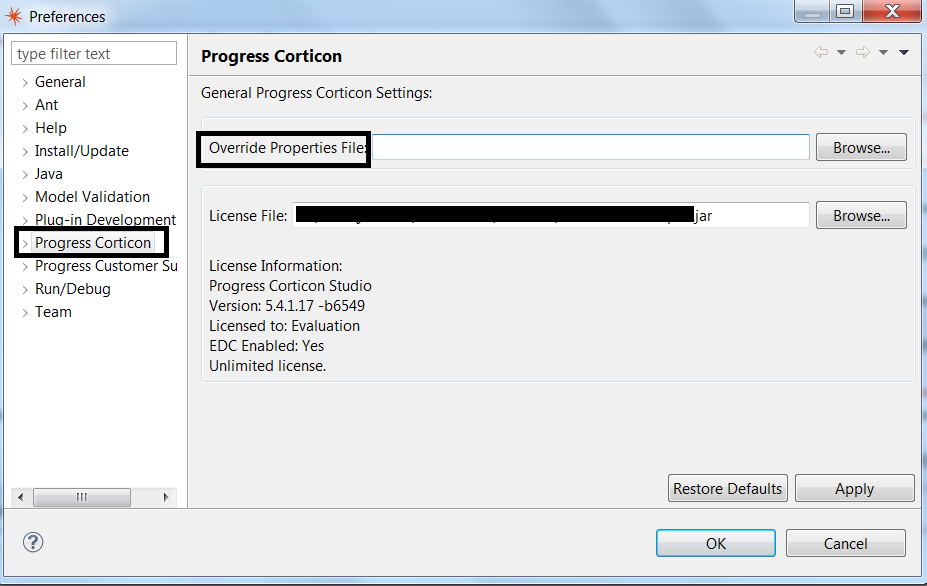This screenshot has width=927, height=586.
Task: Confirm with the OK button
Action: [x=716, y=543]
